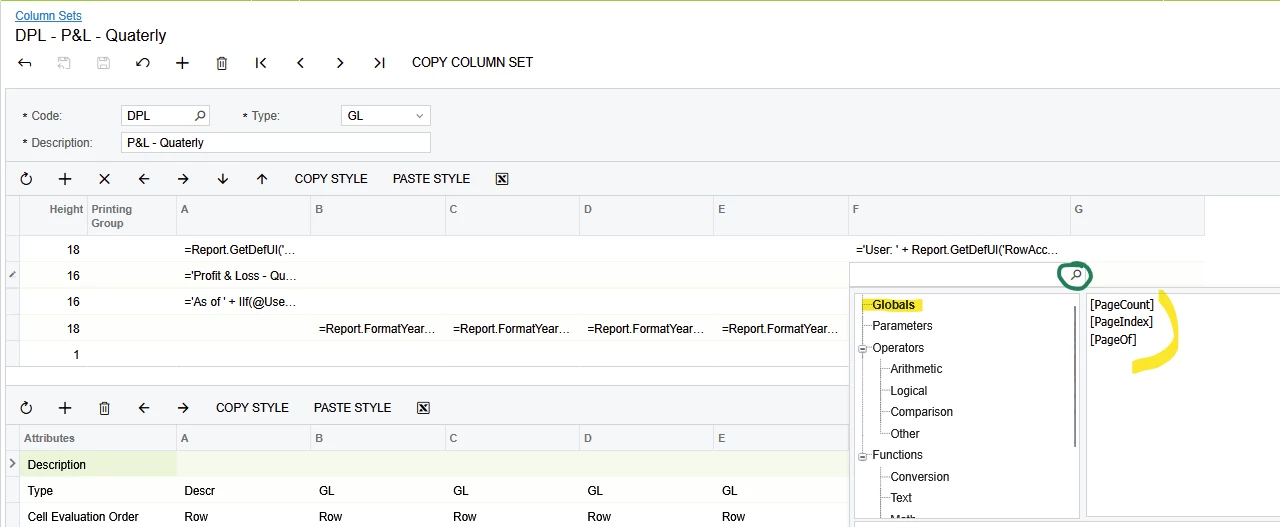Select Parameters in formula tree
This screenshot has width=1280, height=527.
(x=902, y=326)
